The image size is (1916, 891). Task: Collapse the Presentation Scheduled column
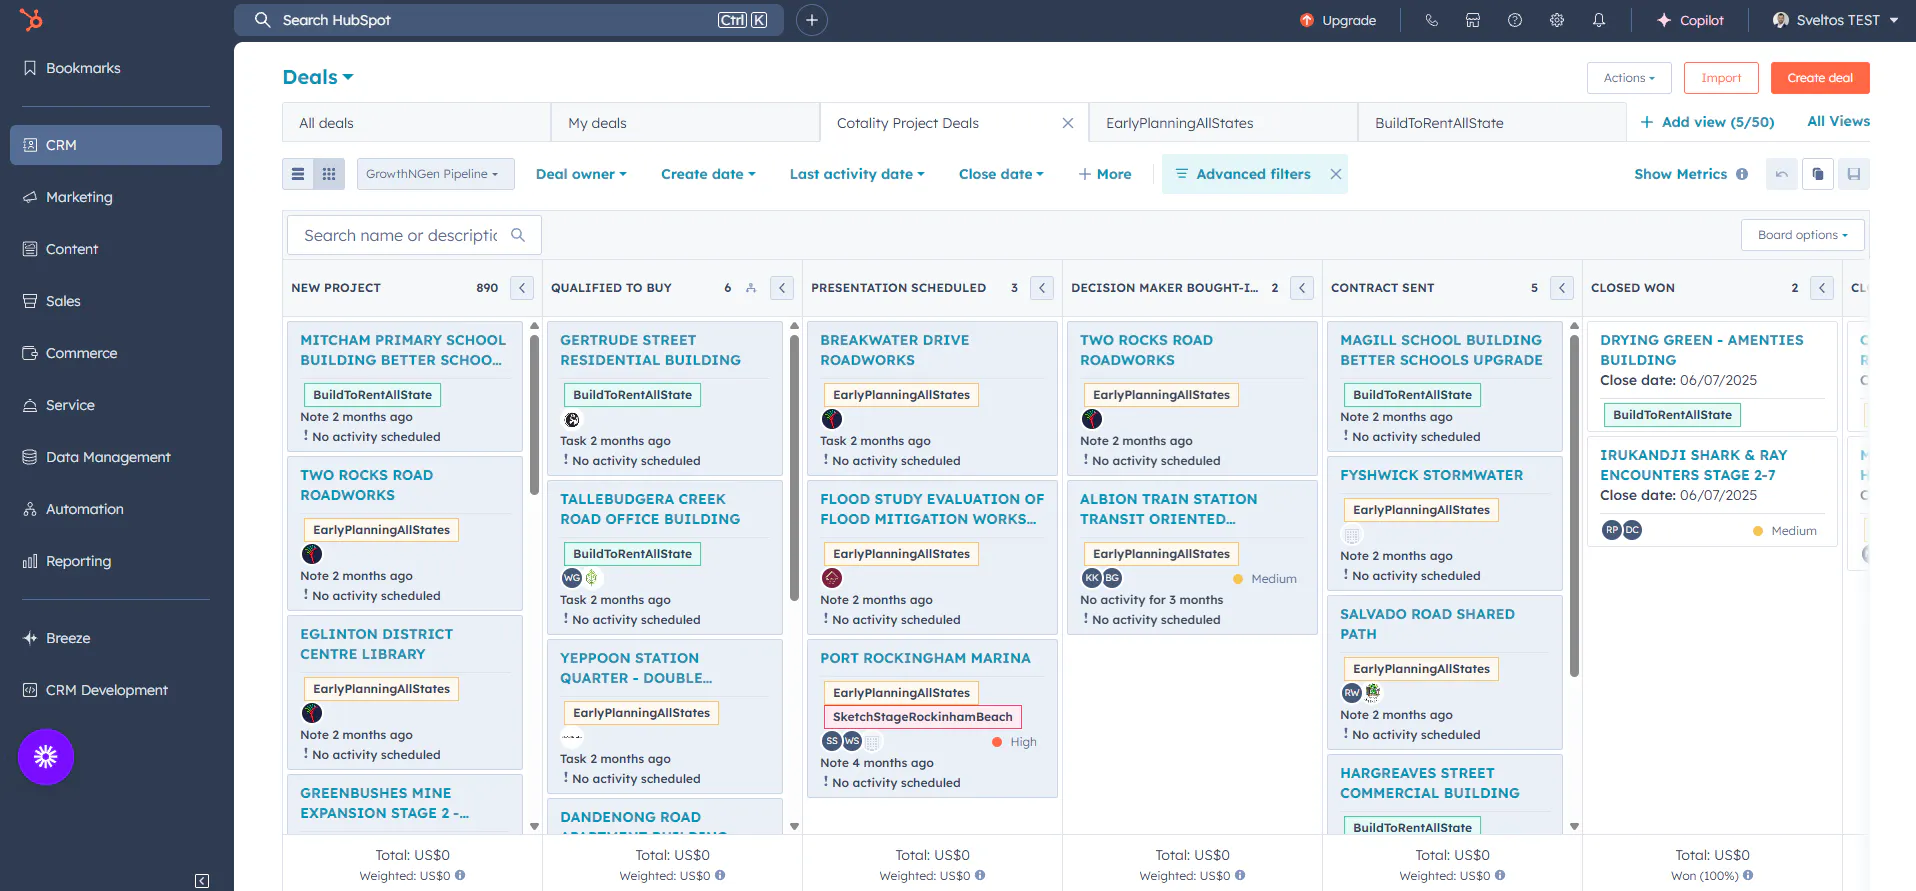(1042, 288)
